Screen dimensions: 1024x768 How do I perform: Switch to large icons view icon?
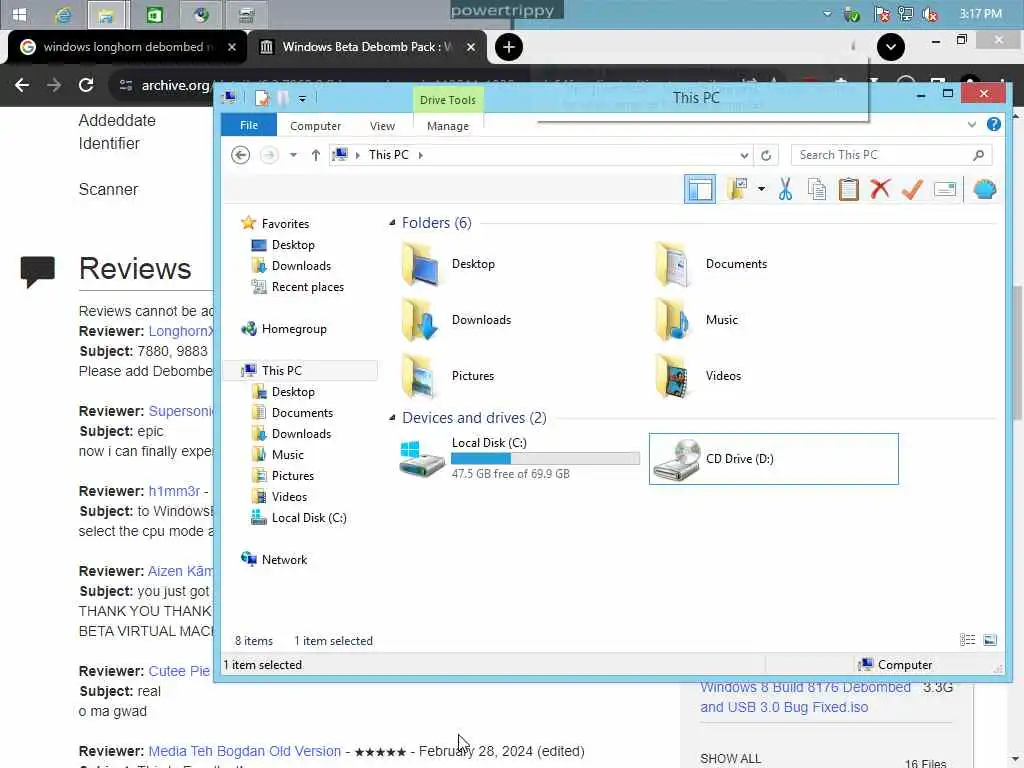click(x=990, y=640)
